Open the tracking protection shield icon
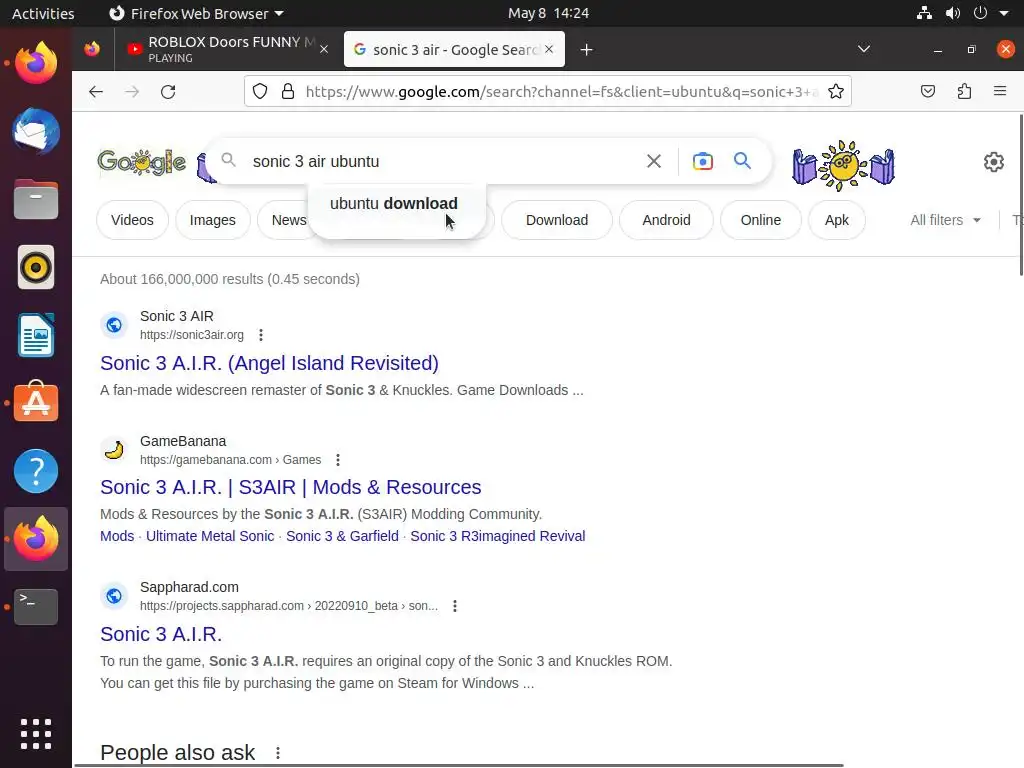 (x=260, y=91)
